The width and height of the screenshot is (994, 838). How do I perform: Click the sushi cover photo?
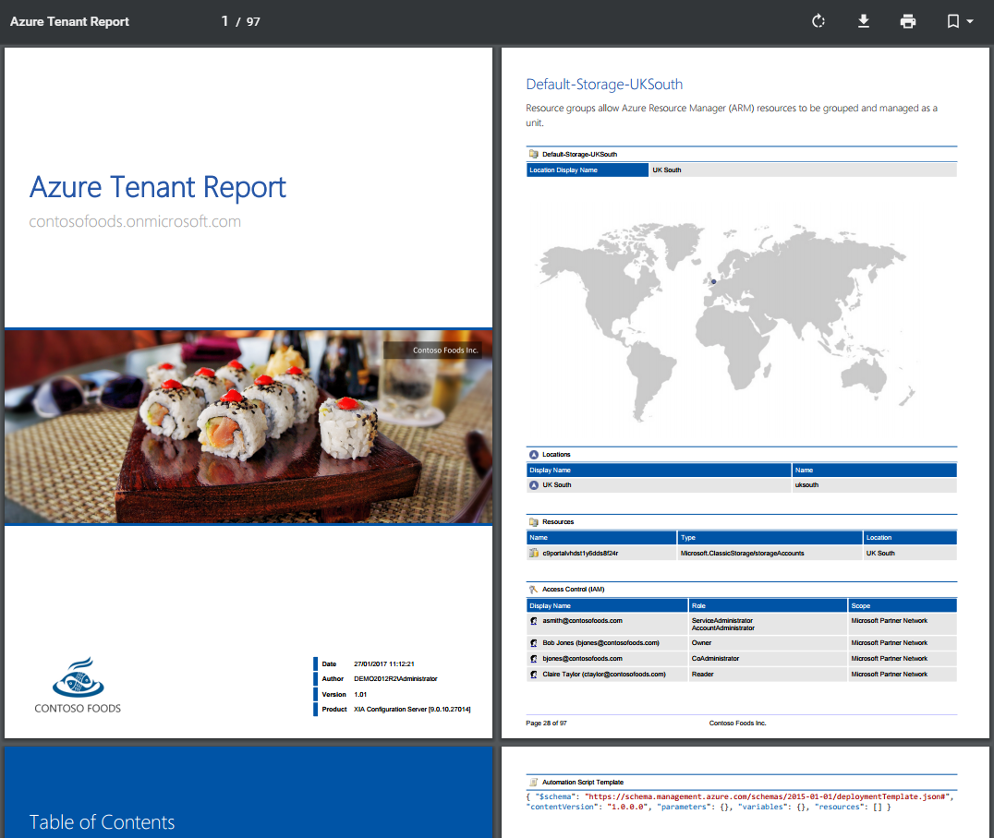248,426
